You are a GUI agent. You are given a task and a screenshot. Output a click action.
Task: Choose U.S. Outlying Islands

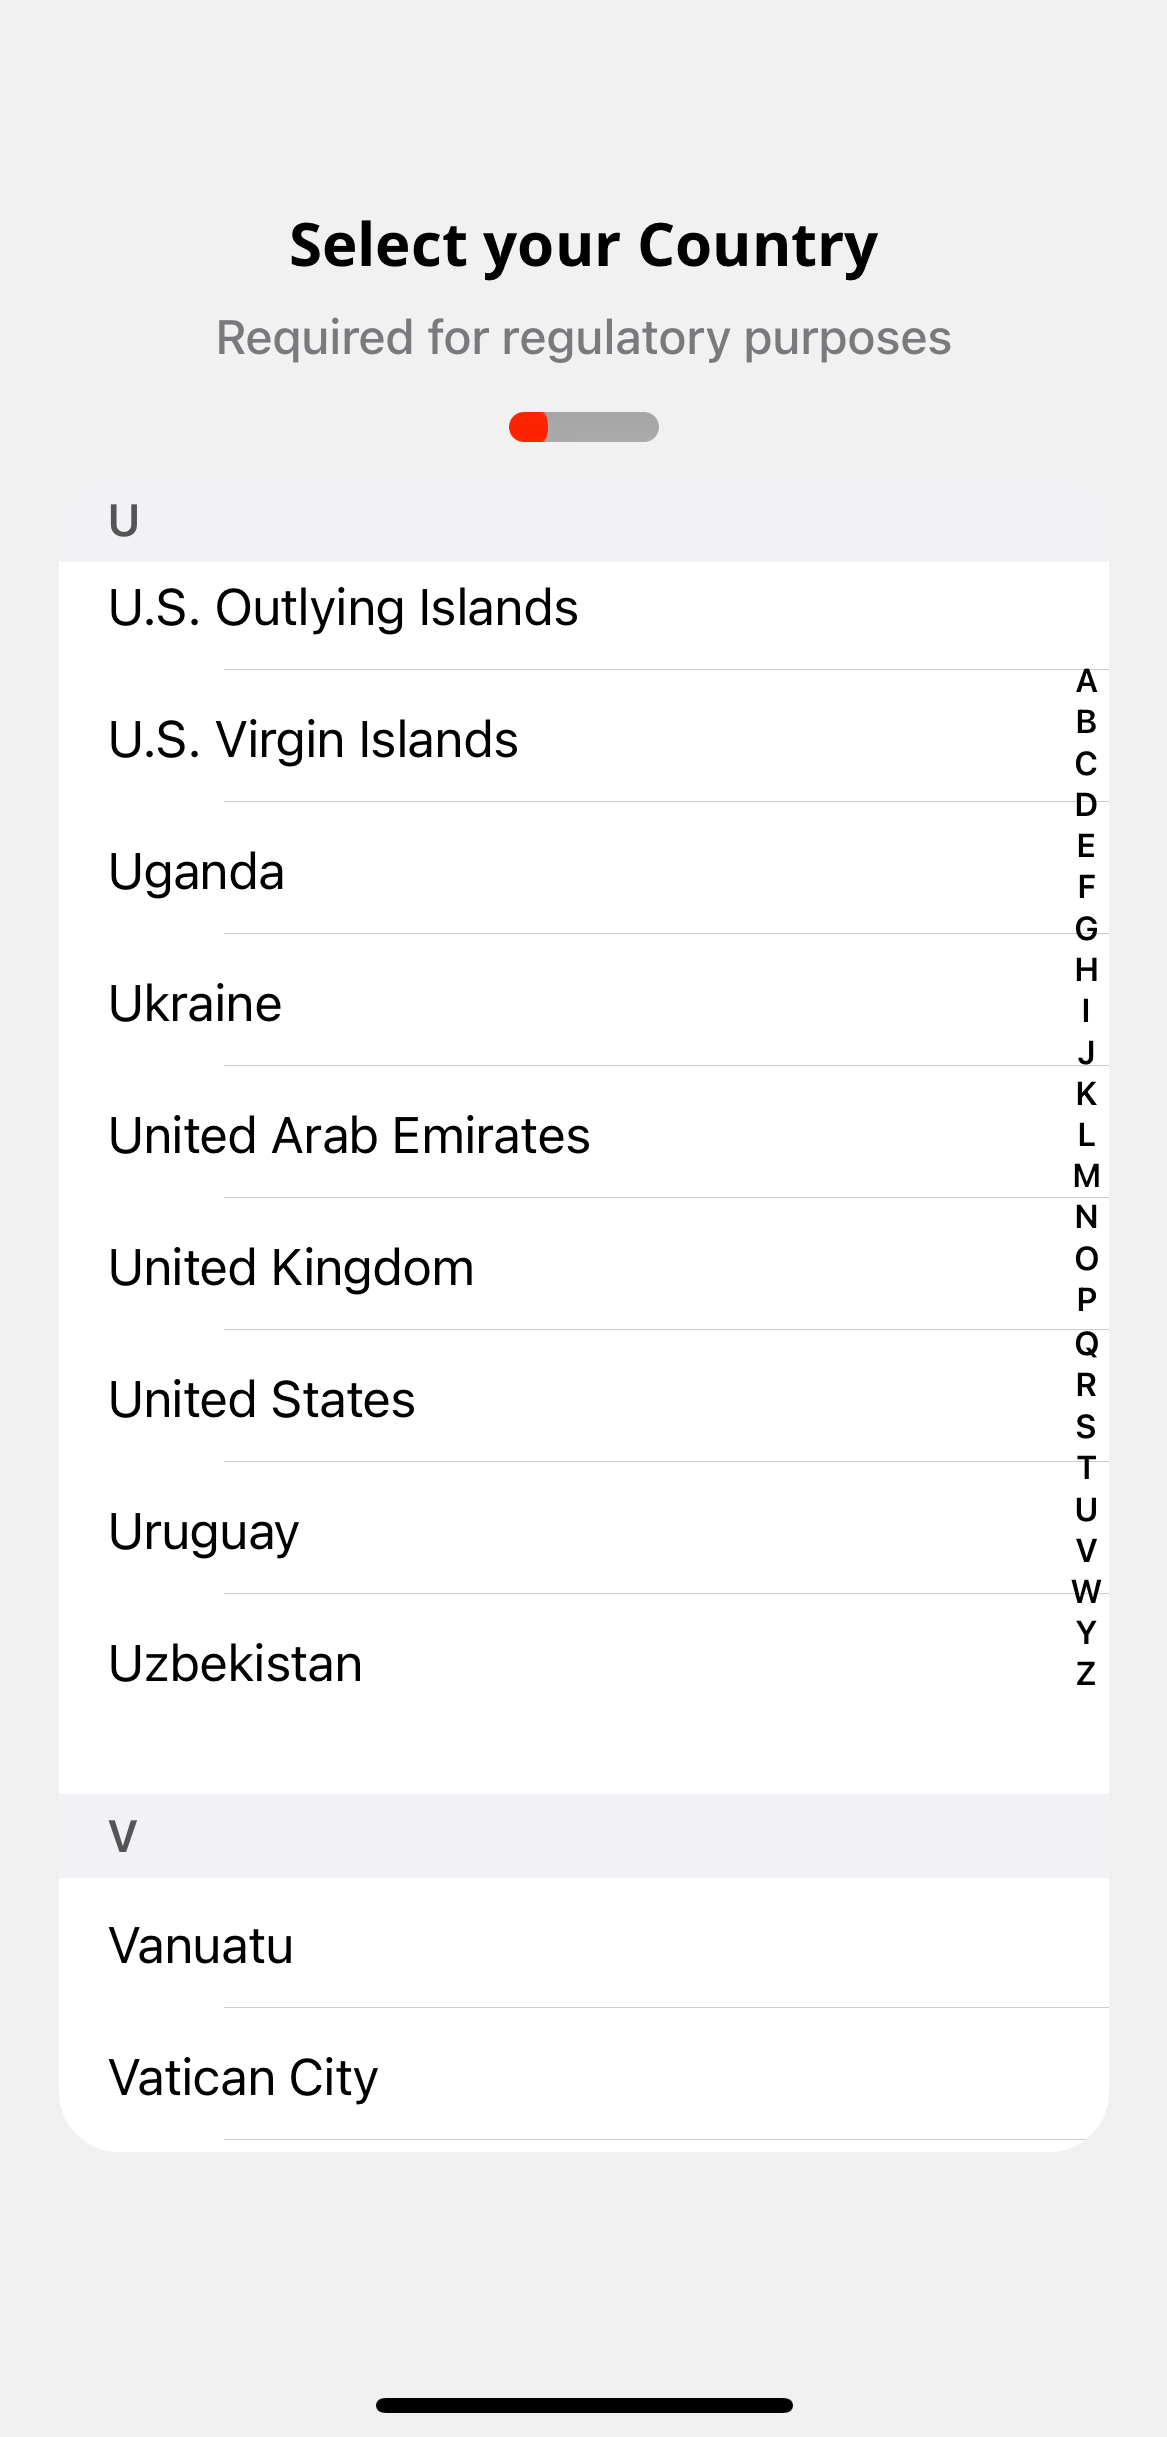pyautogui.click(x=343, y=608)
